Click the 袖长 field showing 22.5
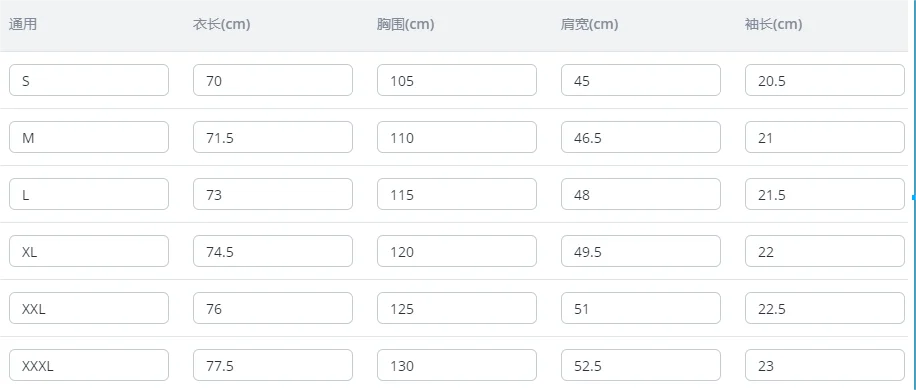This screenshot has width=916, height=390. pos(825,308)
